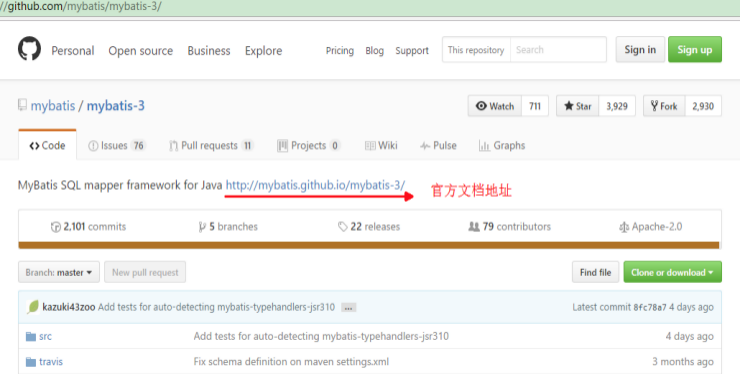View the 2,930 forks count
This screenshot has height=376, width=742.
coord(703,106)
